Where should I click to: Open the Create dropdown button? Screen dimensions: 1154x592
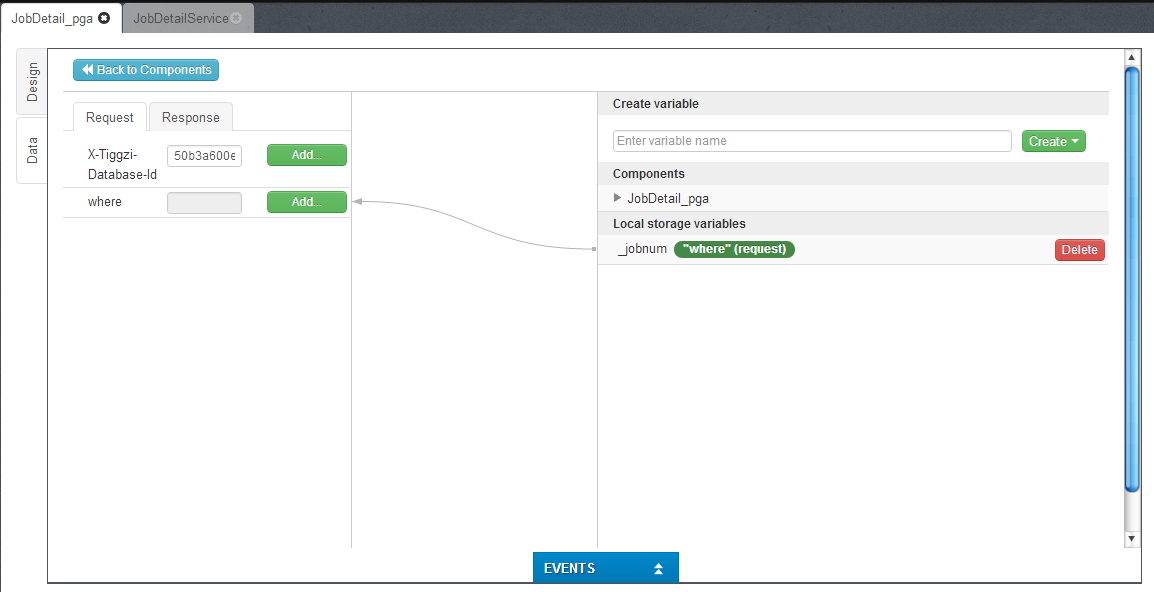1053,141
